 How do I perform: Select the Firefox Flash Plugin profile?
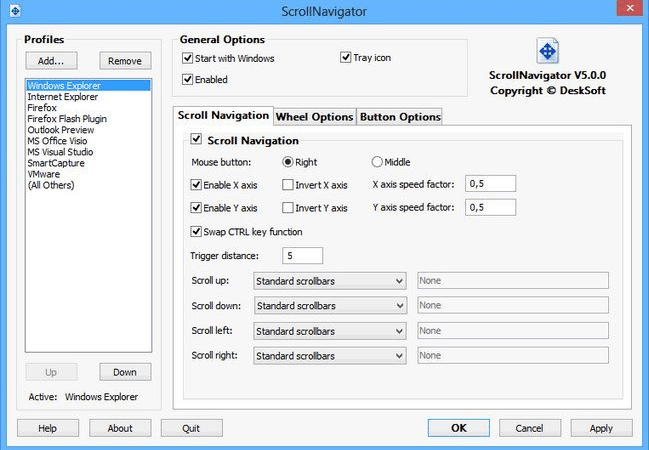pos(67,119)
